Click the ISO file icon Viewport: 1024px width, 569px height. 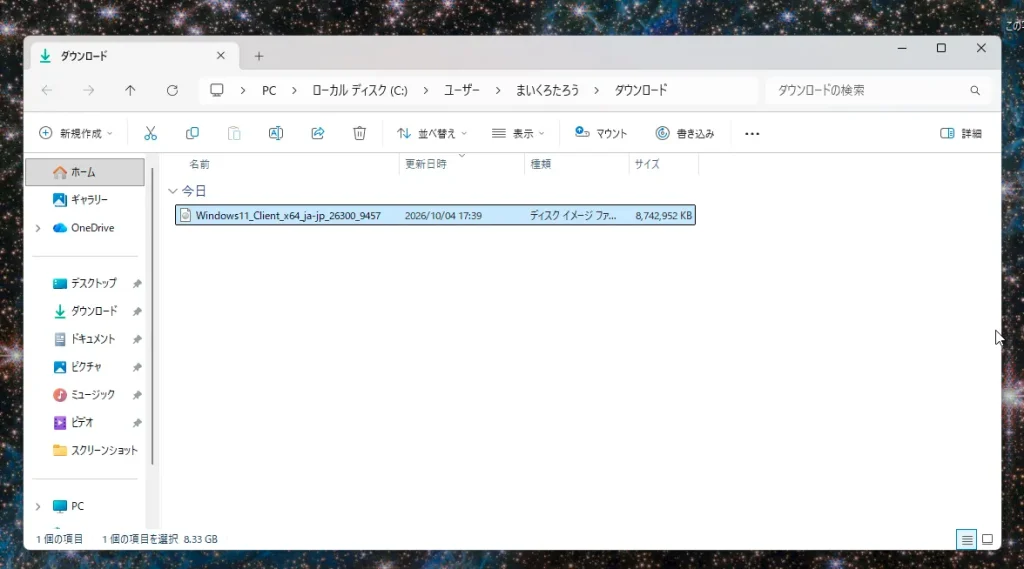(x=185, y=215)
